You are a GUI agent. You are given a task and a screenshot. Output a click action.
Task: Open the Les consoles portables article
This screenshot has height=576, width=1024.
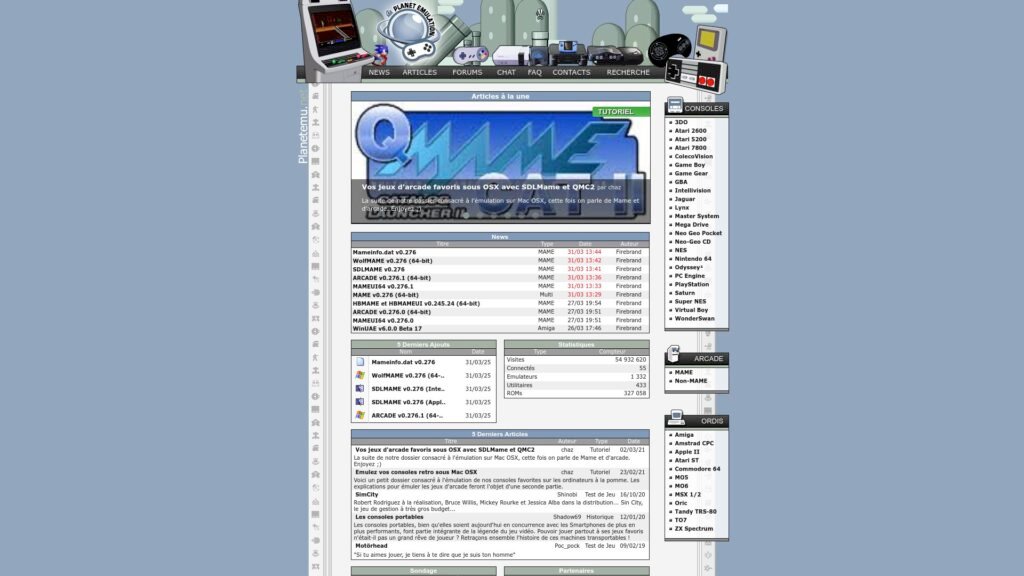[389, 517]
